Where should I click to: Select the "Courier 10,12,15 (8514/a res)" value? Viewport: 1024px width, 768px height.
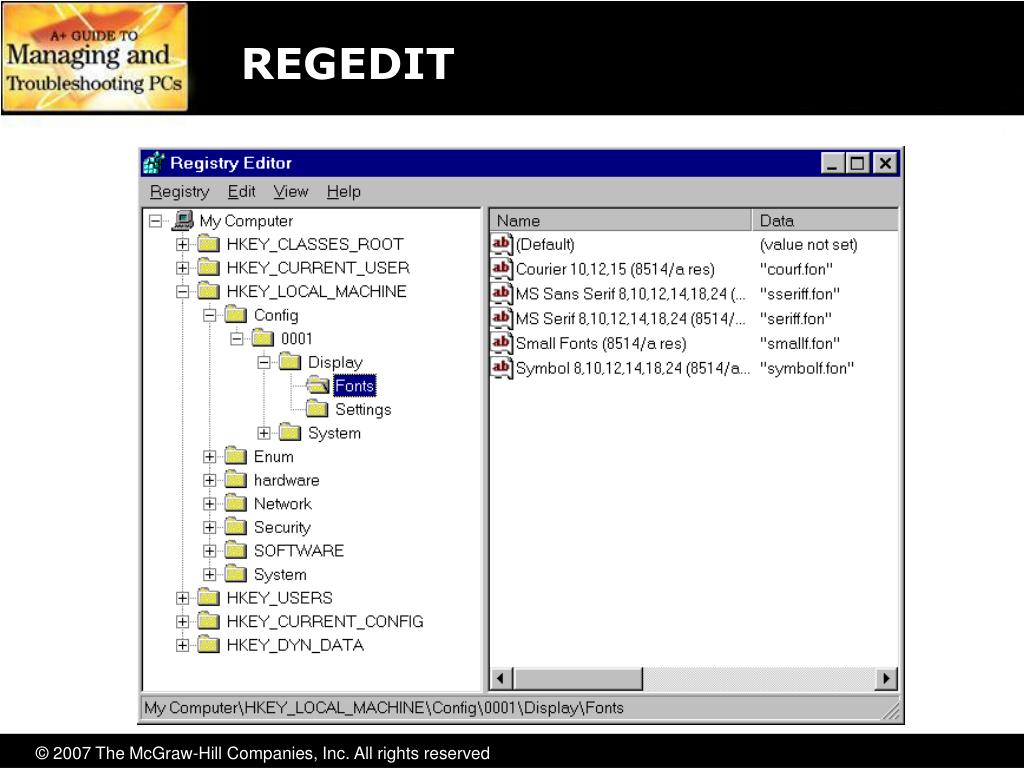(615, 269)
